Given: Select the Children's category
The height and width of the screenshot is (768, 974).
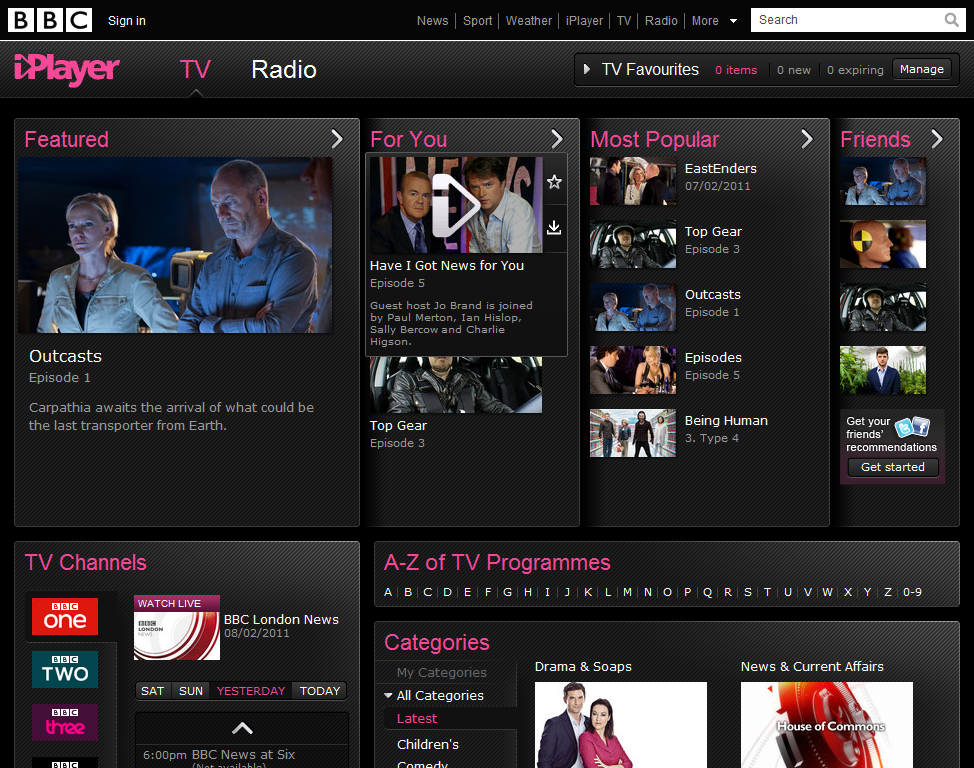Looking at the screenshot, I should click(427, 744).
